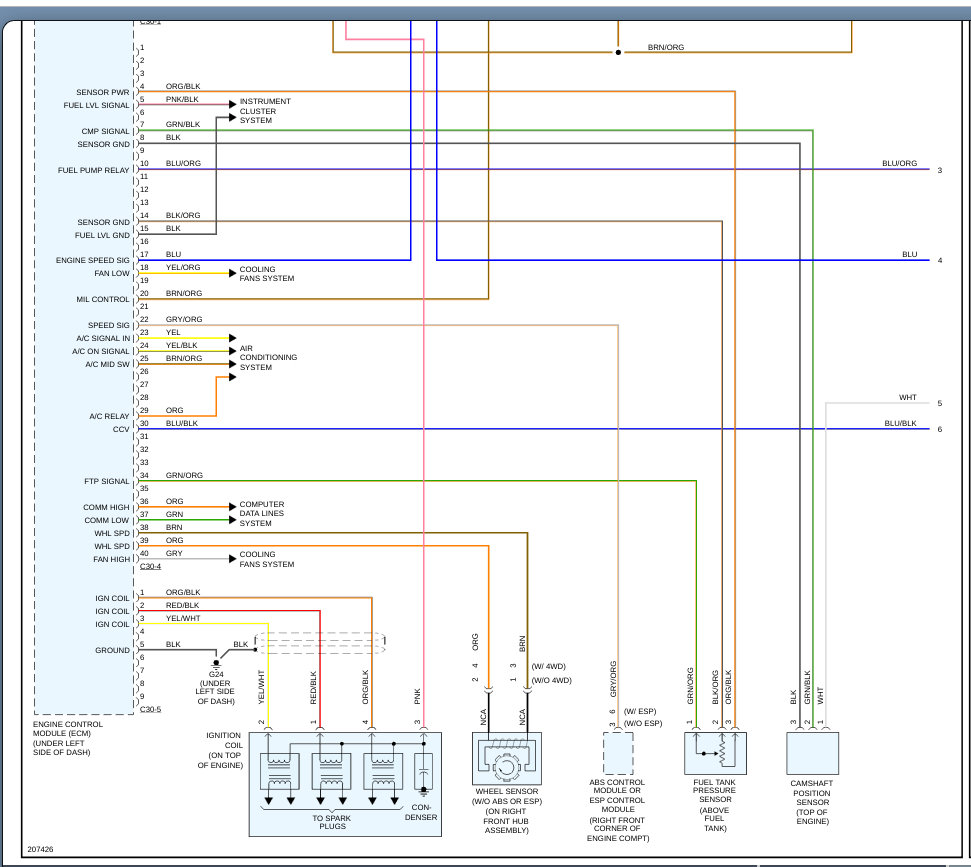
Task: Click the GRY/ORG wire label at pin 22
Action: click(184, 320)
